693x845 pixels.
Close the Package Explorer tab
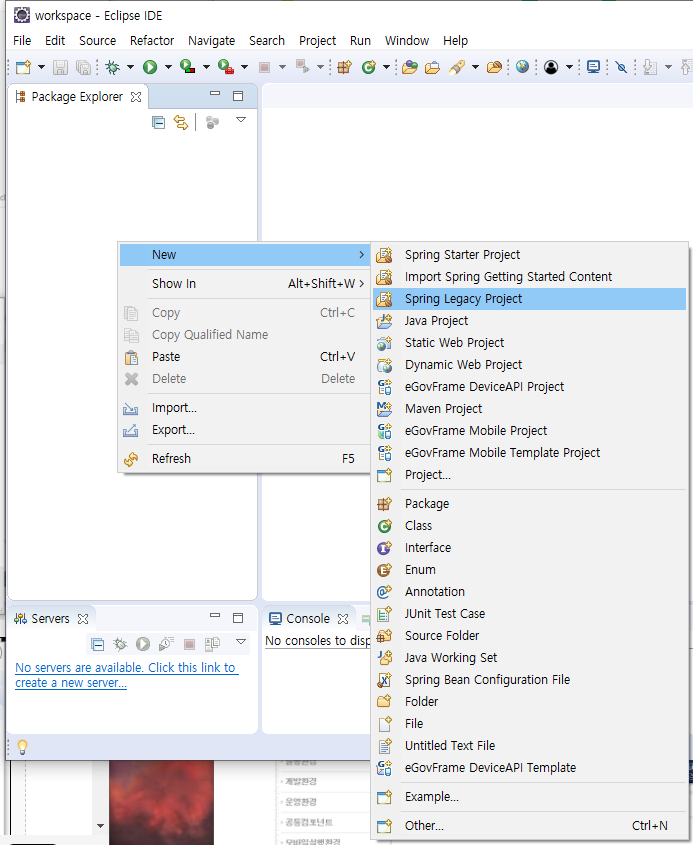pyautogui.click(x=136, y=97)
